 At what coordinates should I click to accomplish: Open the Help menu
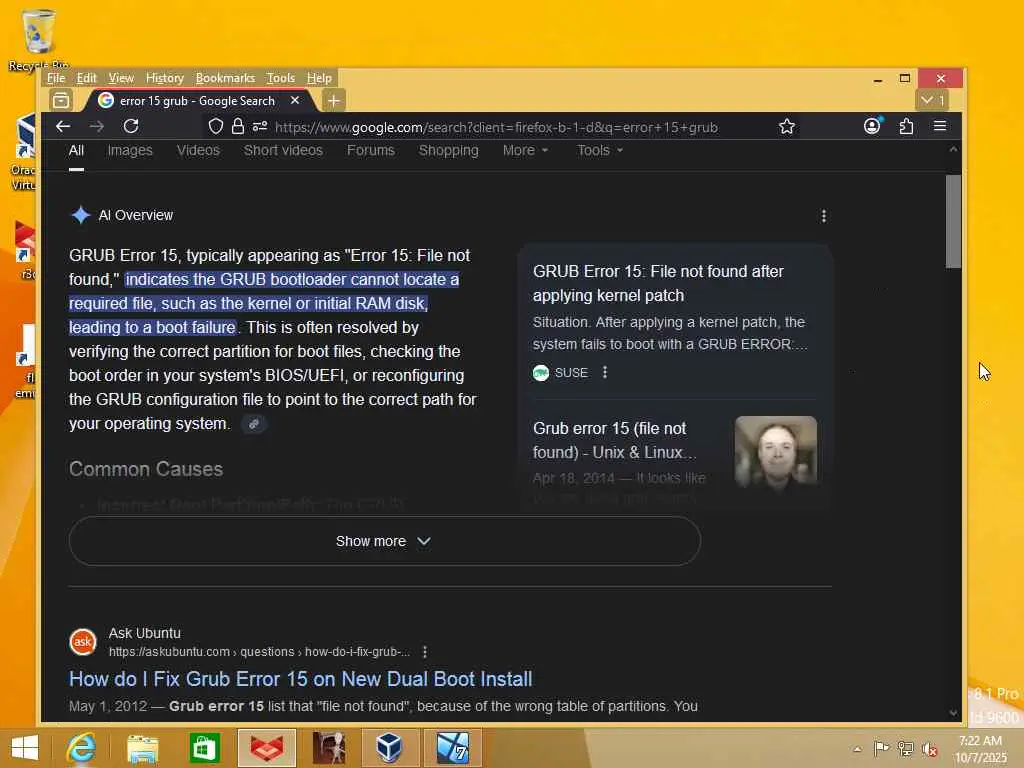[x=319, y=78]
